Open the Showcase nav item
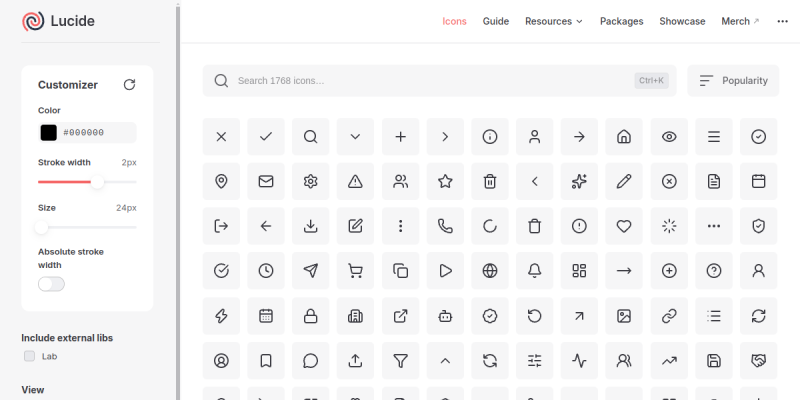This screenshot has width=800, height=400. point(682,21)
